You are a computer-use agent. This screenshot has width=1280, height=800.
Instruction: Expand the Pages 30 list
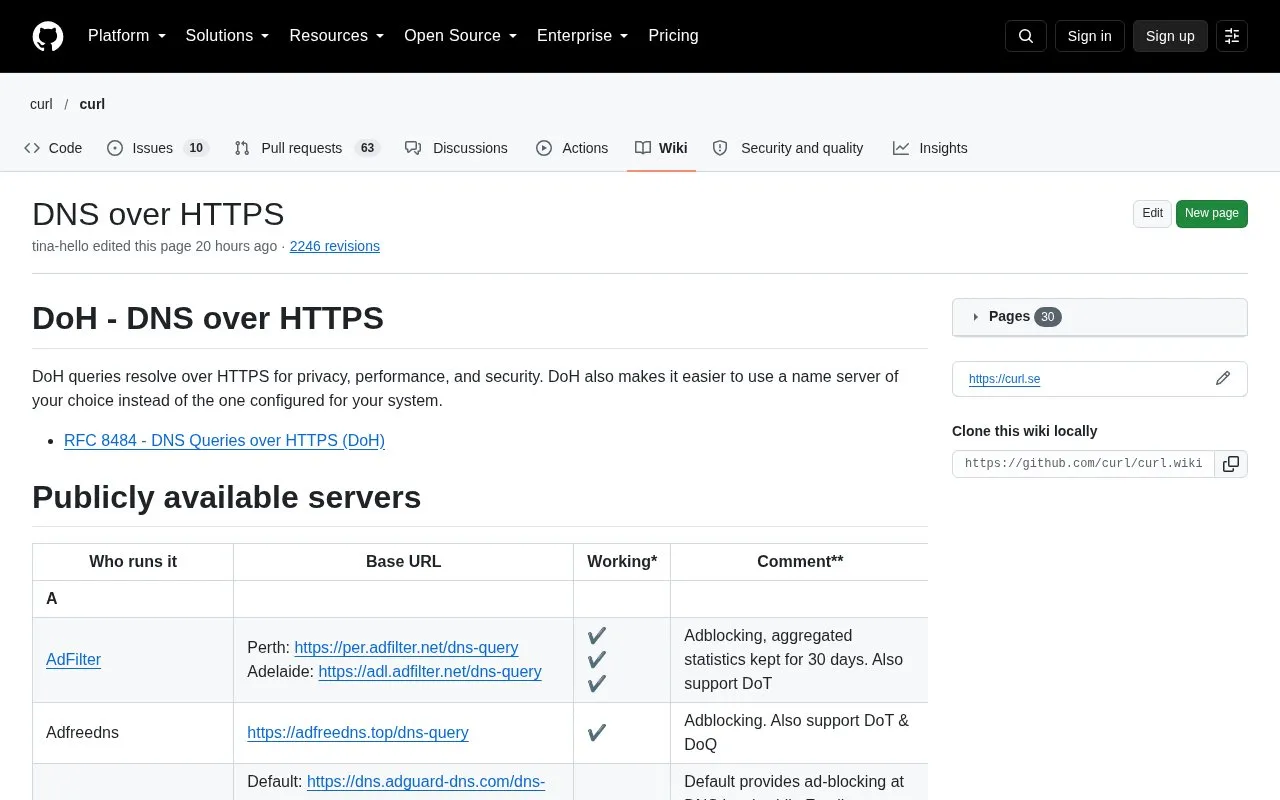pyautogui.click(x=1099, y=316)
